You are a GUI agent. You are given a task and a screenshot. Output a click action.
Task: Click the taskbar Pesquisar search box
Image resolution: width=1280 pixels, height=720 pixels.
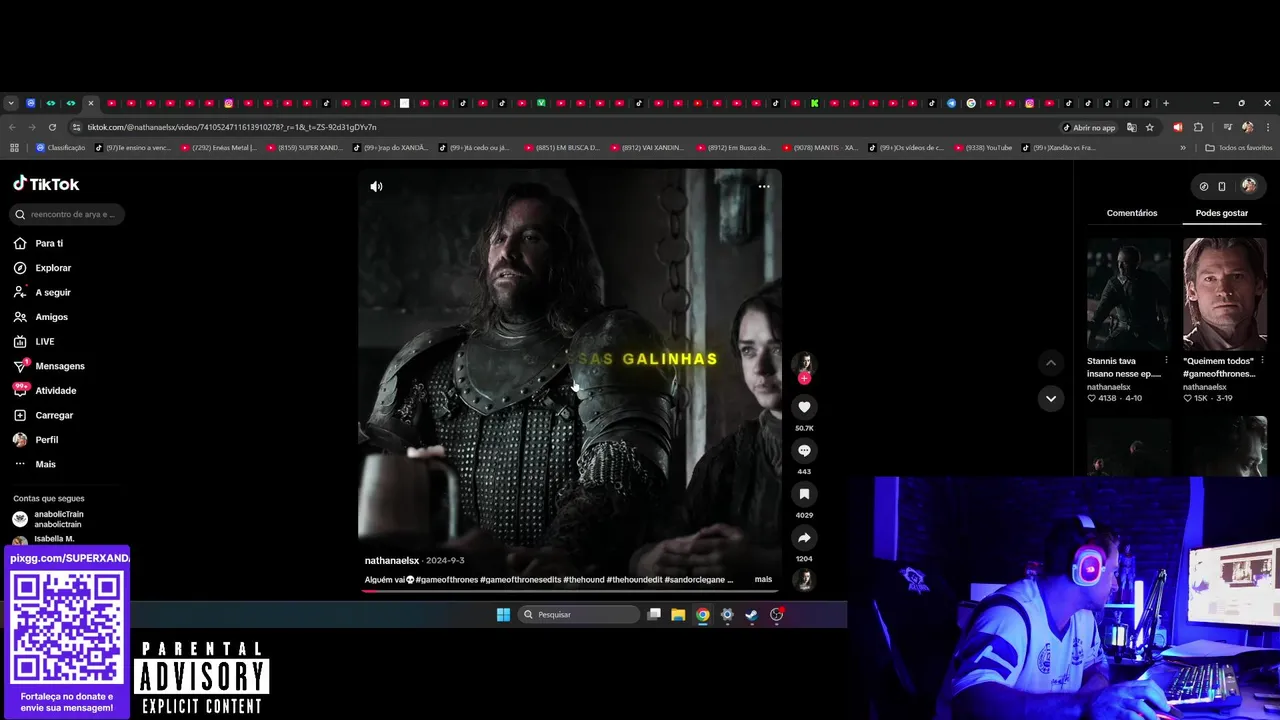[x=580, y=615]
